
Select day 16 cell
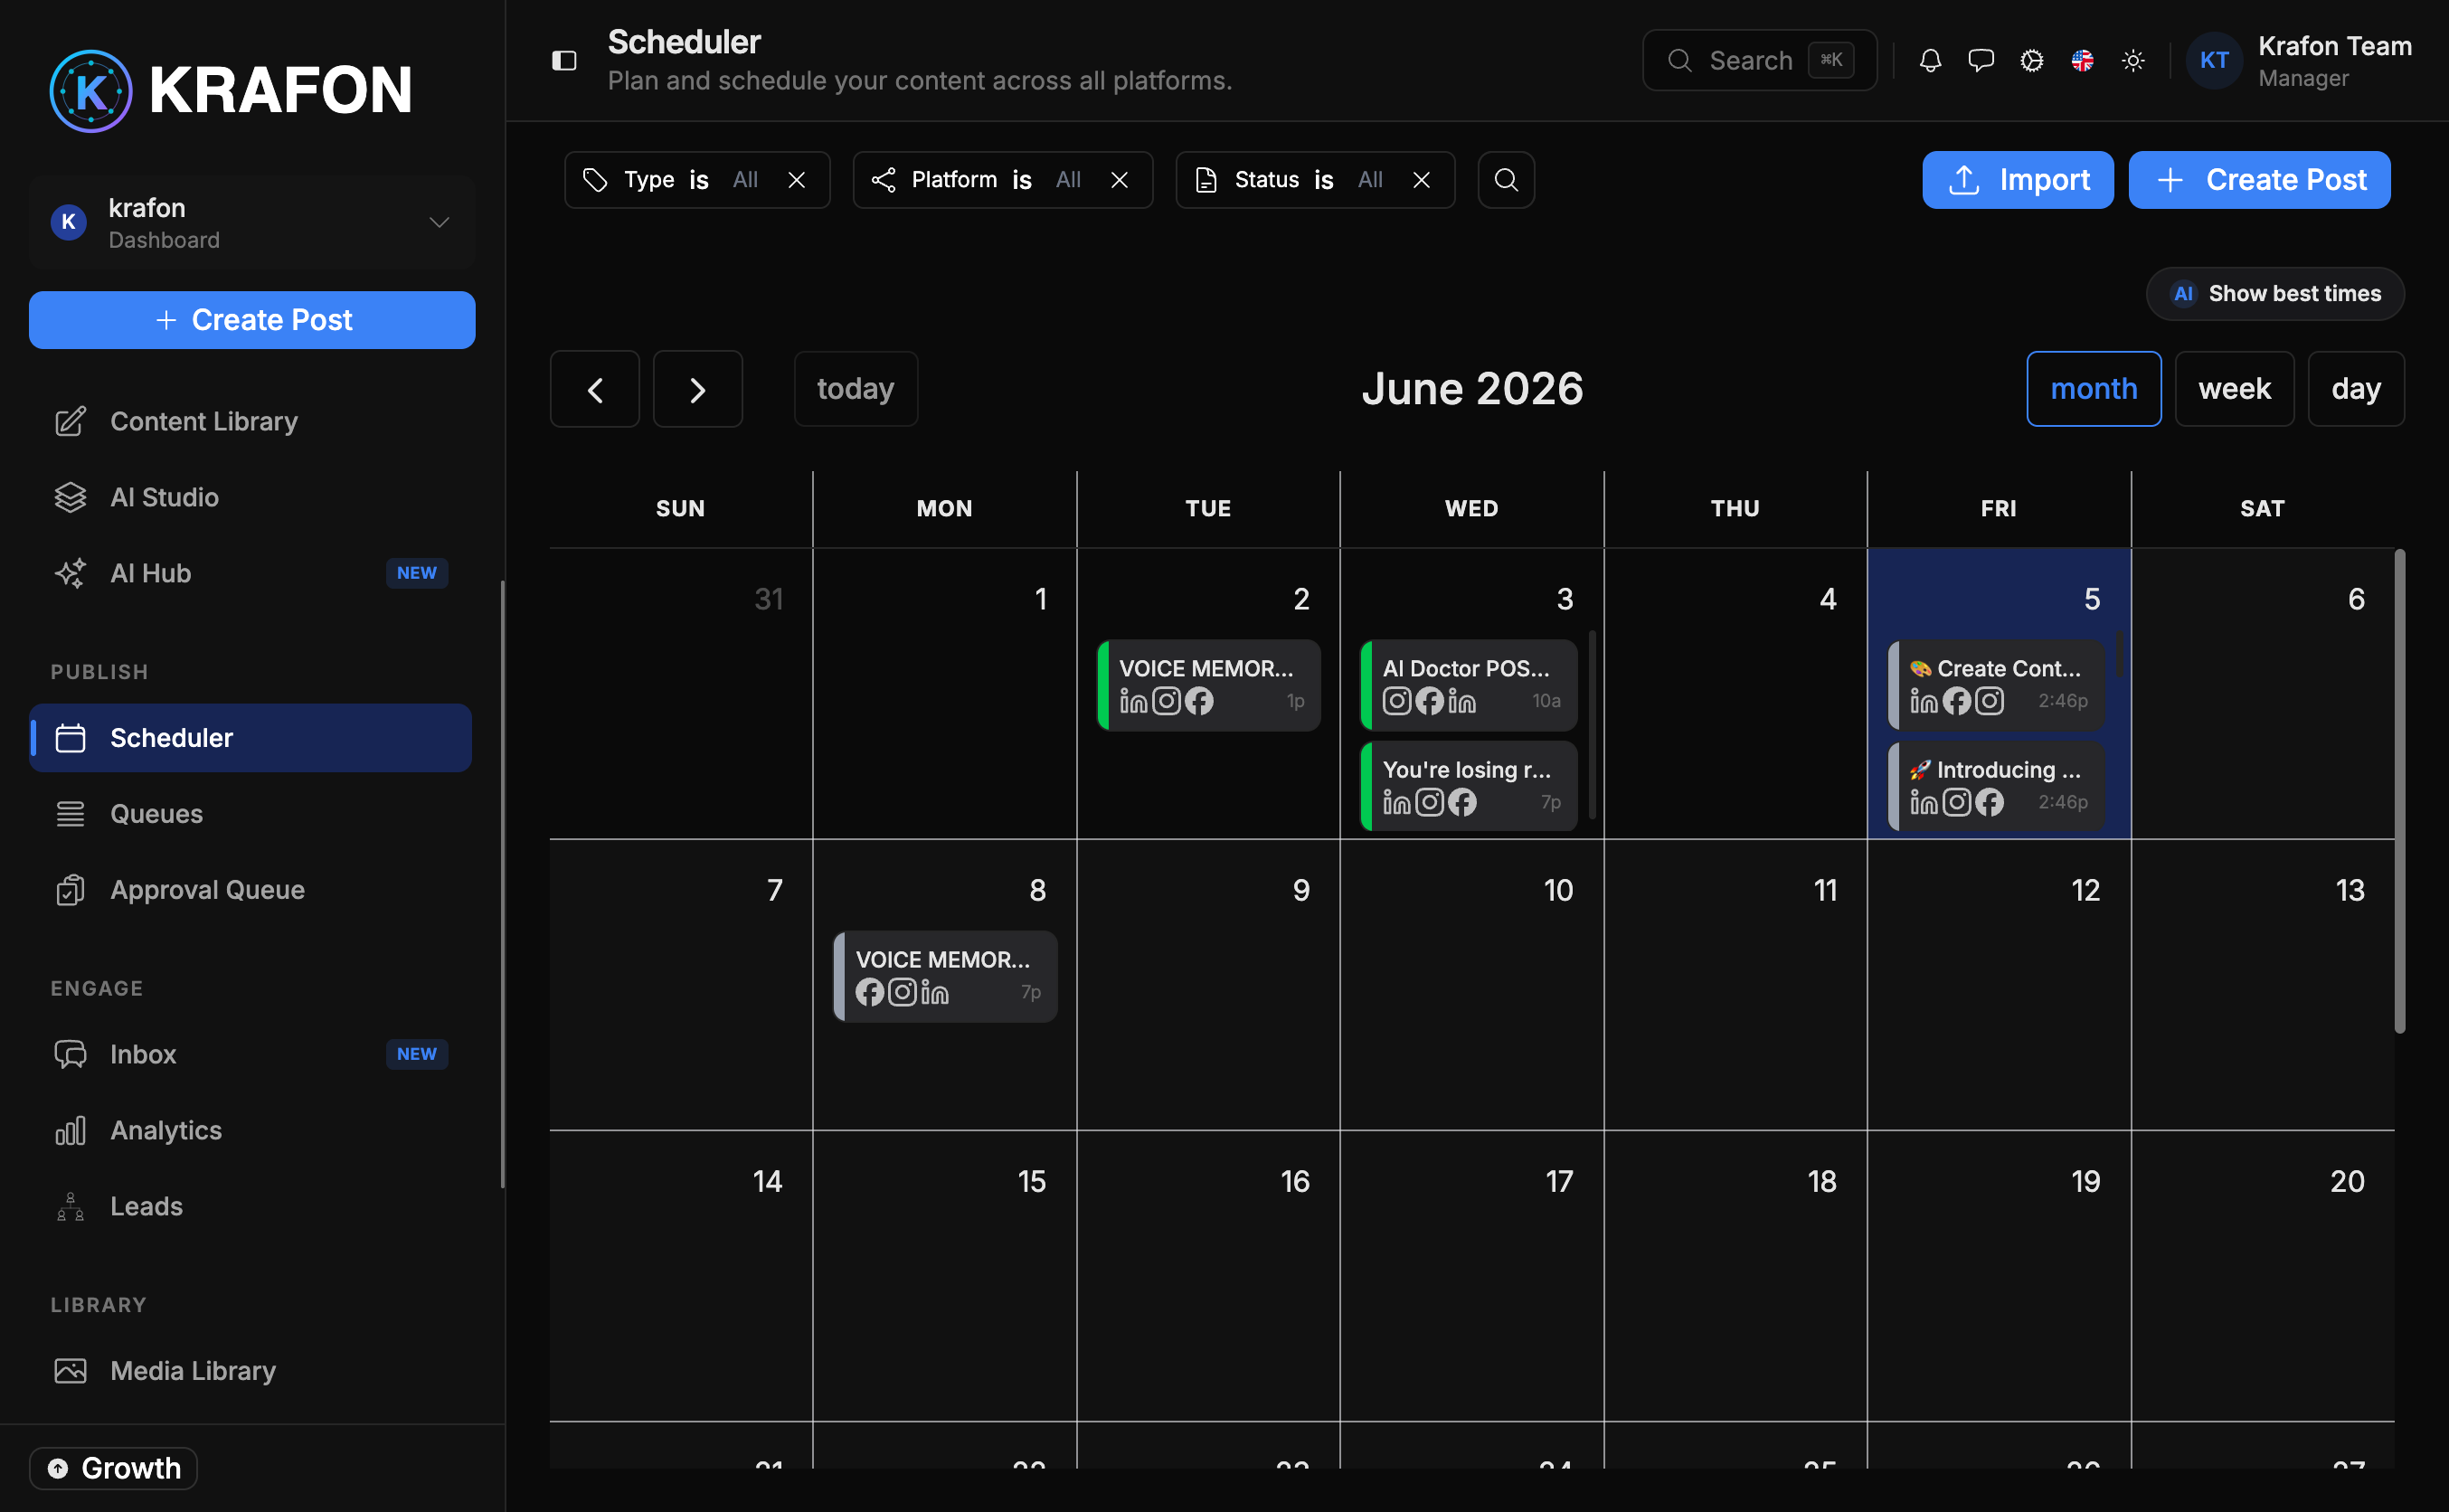tap(1208, 1276)
